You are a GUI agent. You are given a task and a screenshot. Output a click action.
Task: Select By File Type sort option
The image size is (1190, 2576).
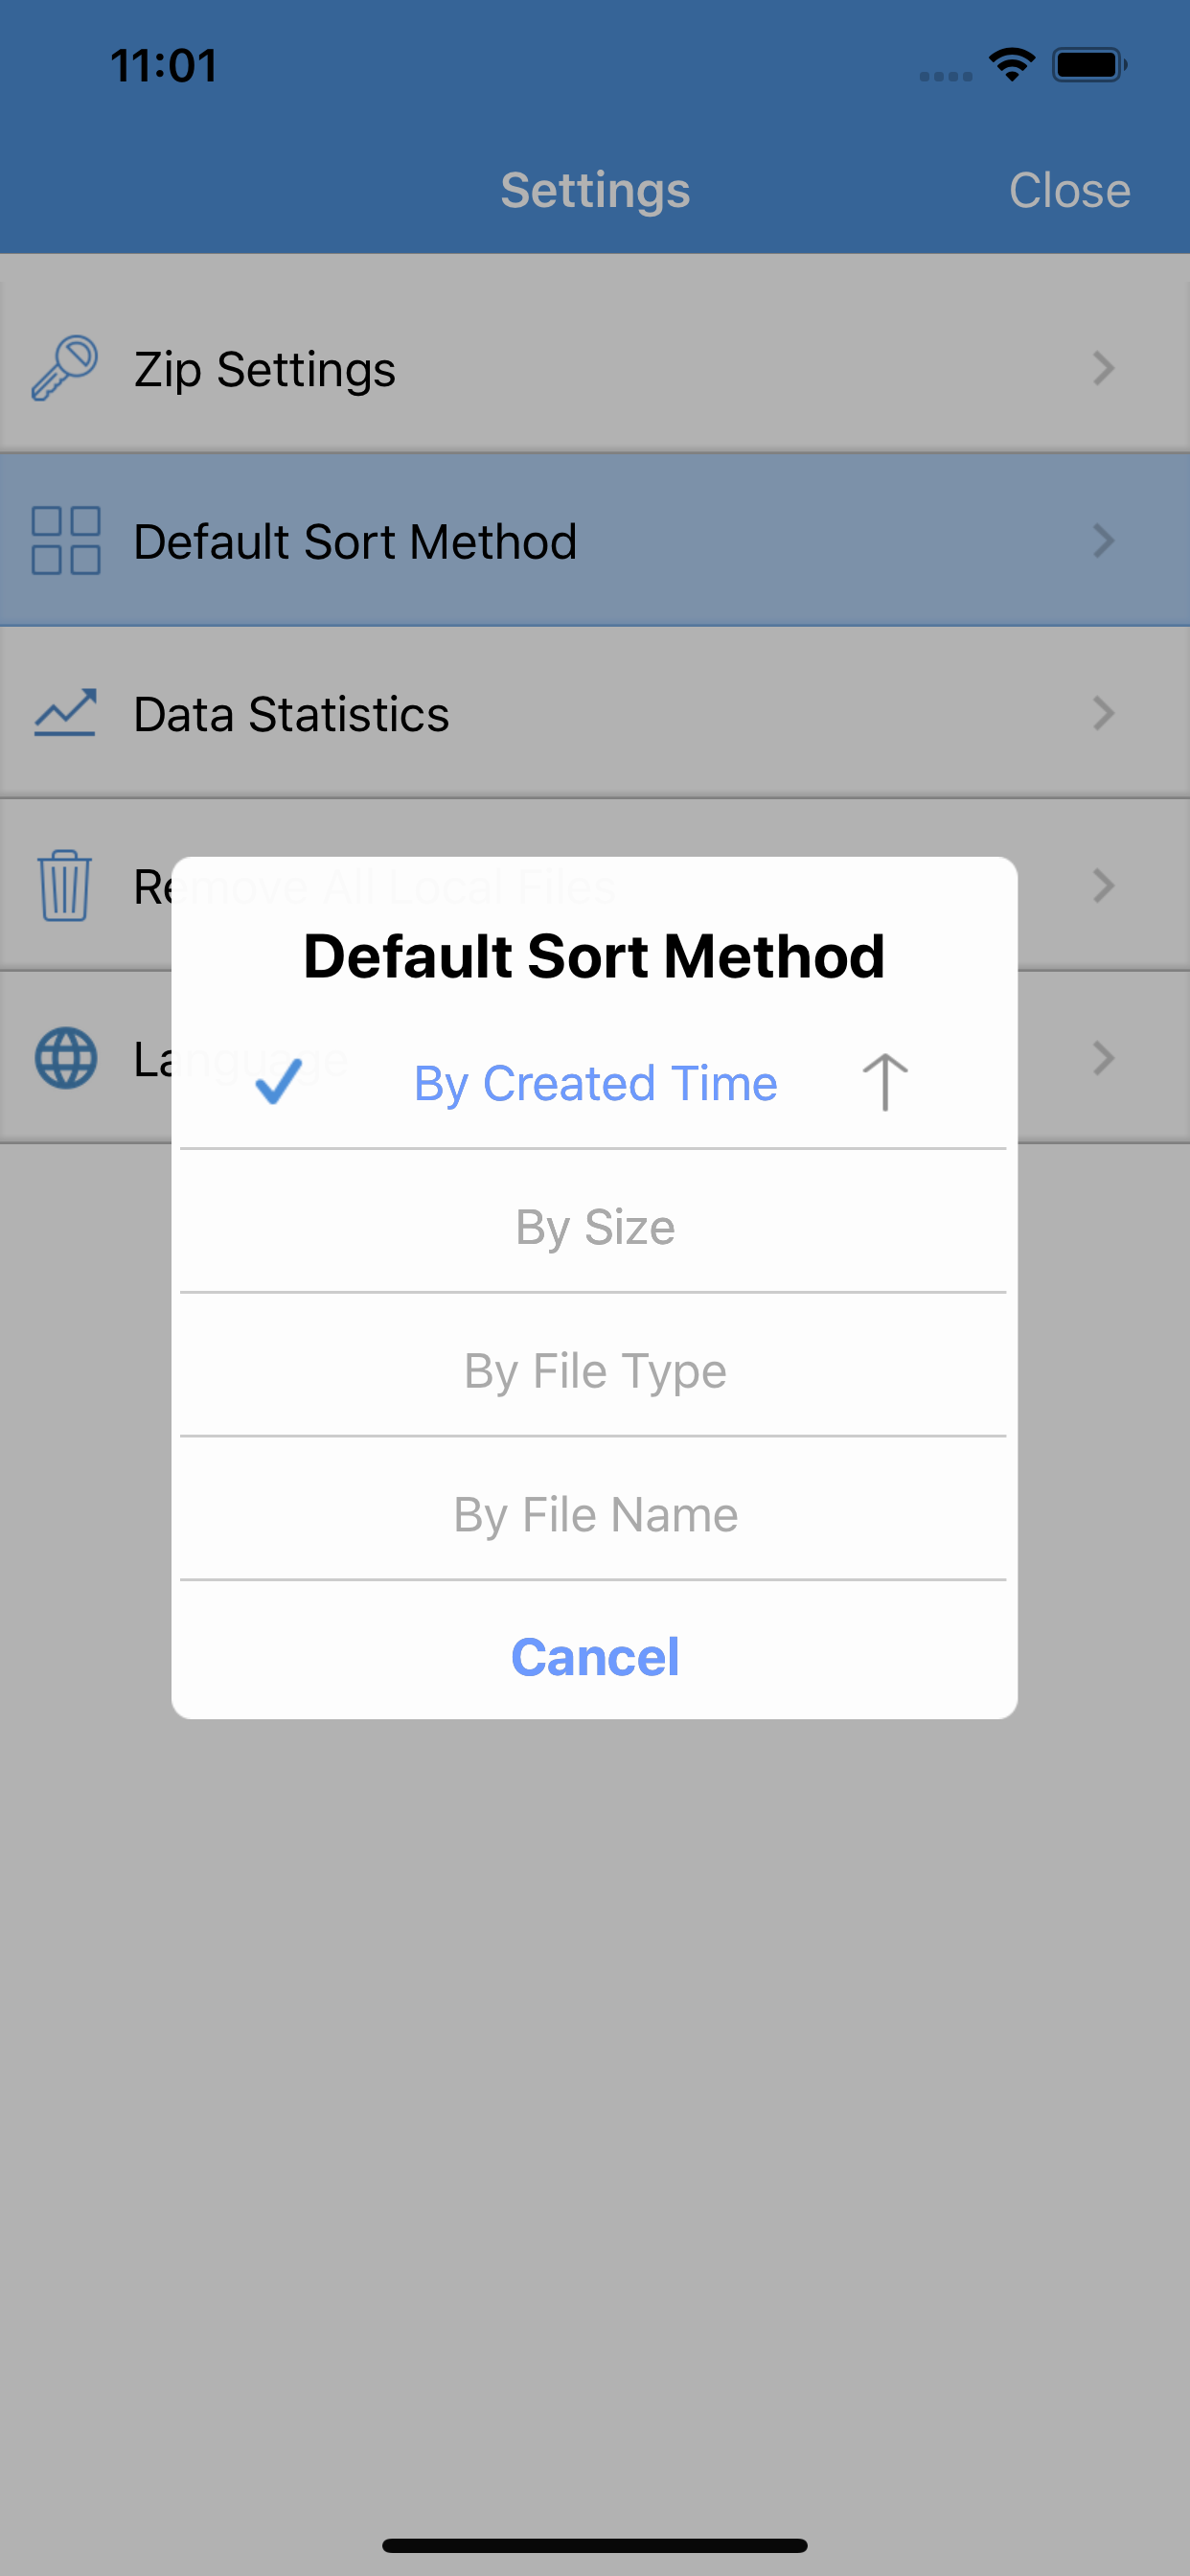point(595,1371)
